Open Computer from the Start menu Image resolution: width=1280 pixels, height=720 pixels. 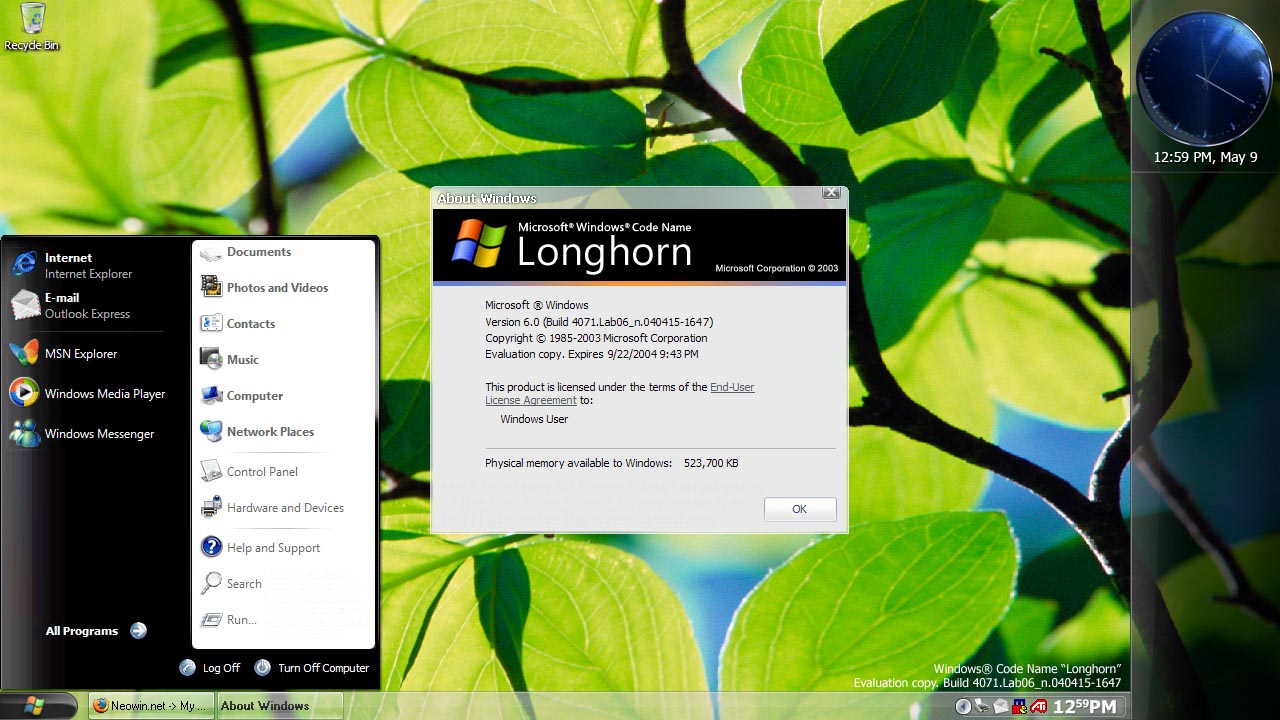point(253,395)
